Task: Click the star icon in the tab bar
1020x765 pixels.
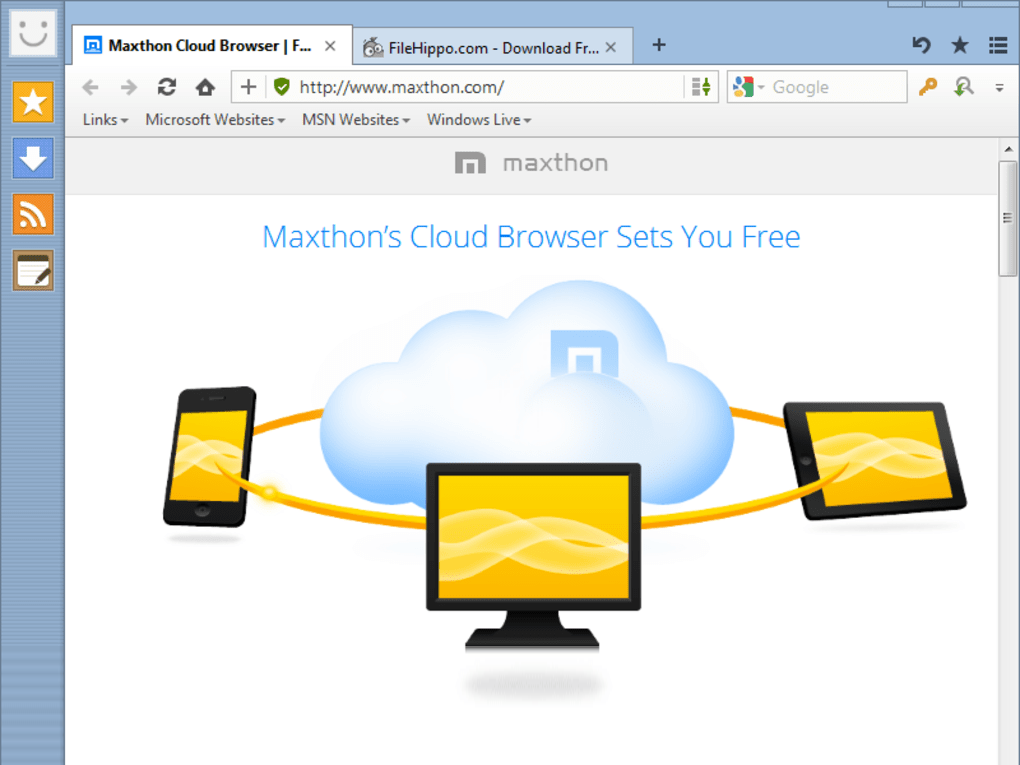Action: [x=960, y=45]
